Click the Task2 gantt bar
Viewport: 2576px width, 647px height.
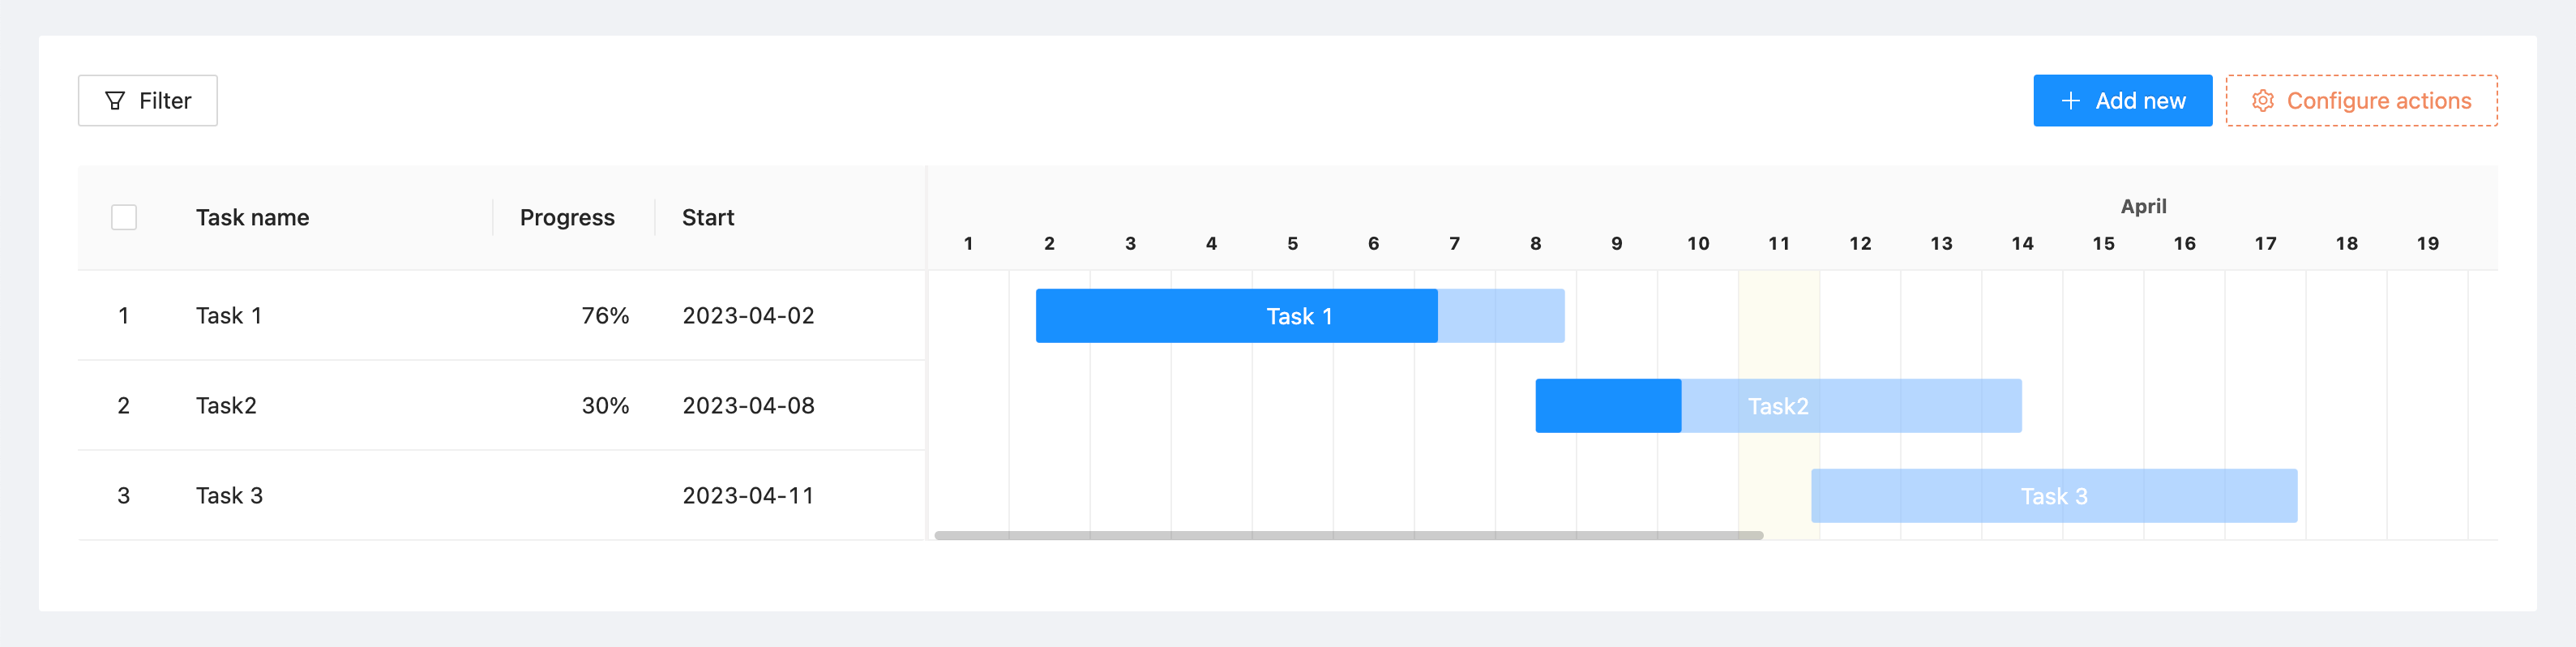[1777, 406]
